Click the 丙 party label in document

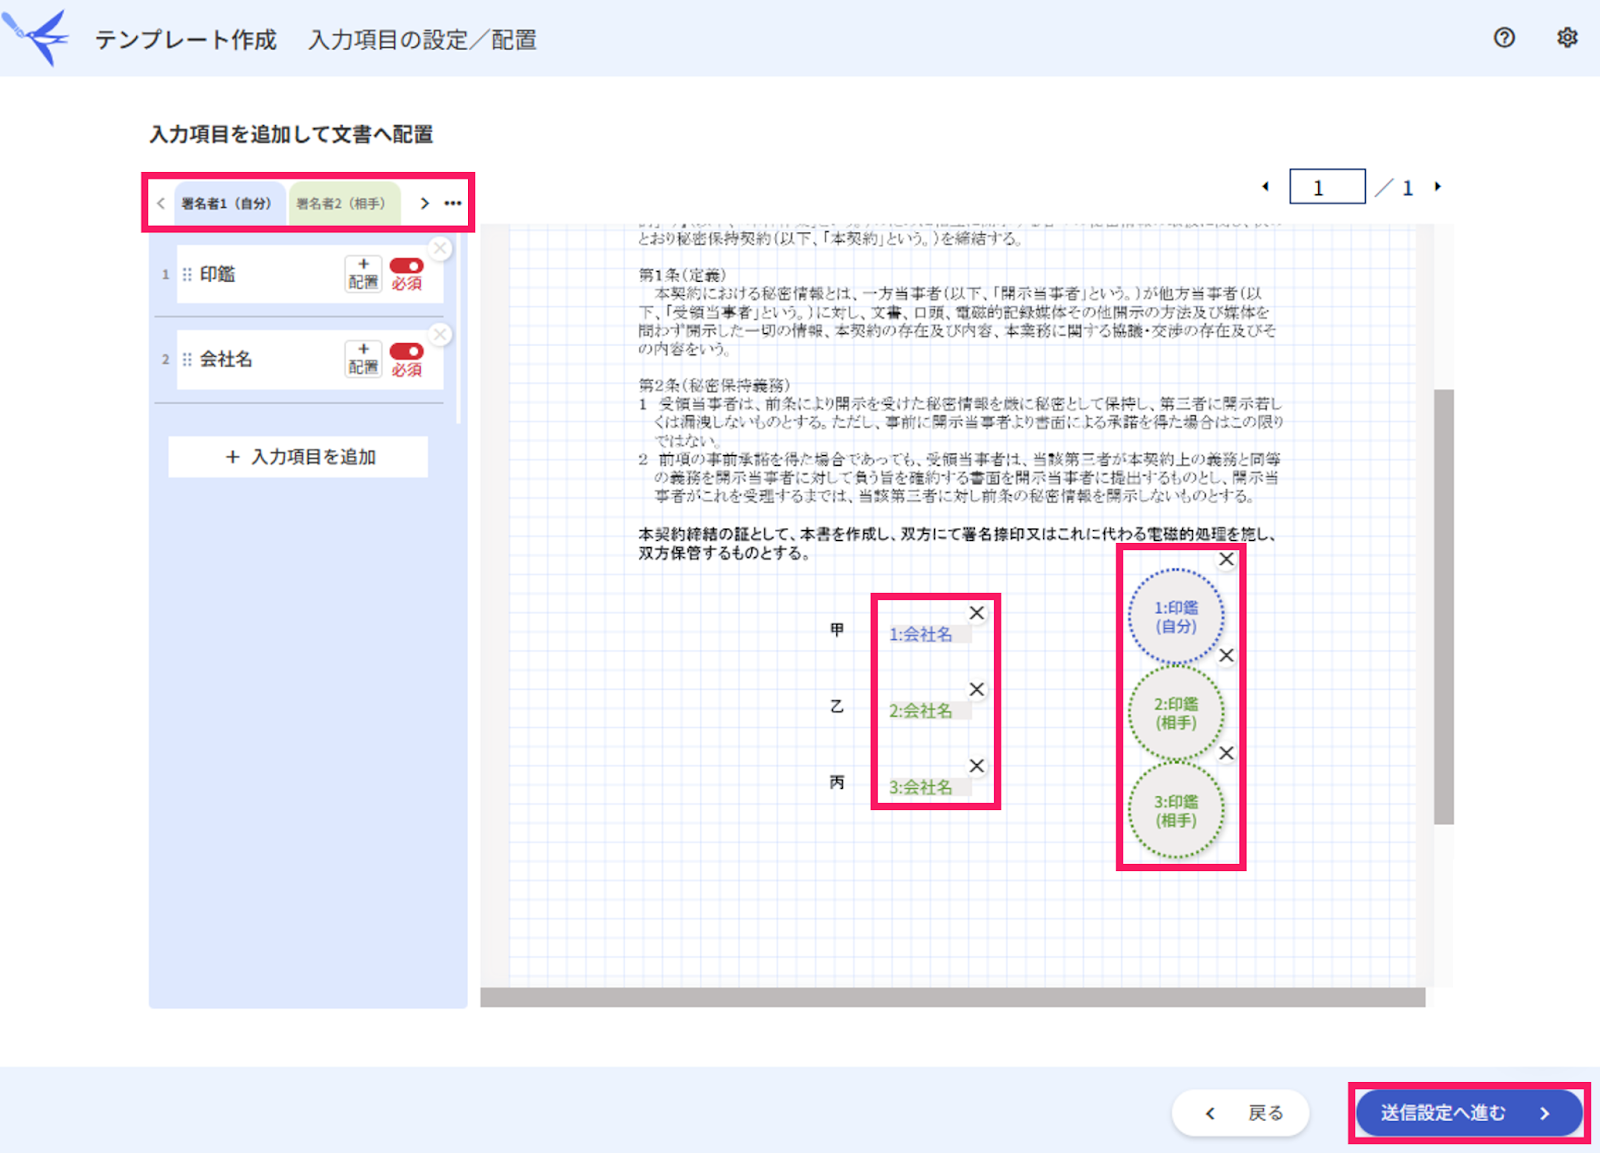(x=837, y=782)
